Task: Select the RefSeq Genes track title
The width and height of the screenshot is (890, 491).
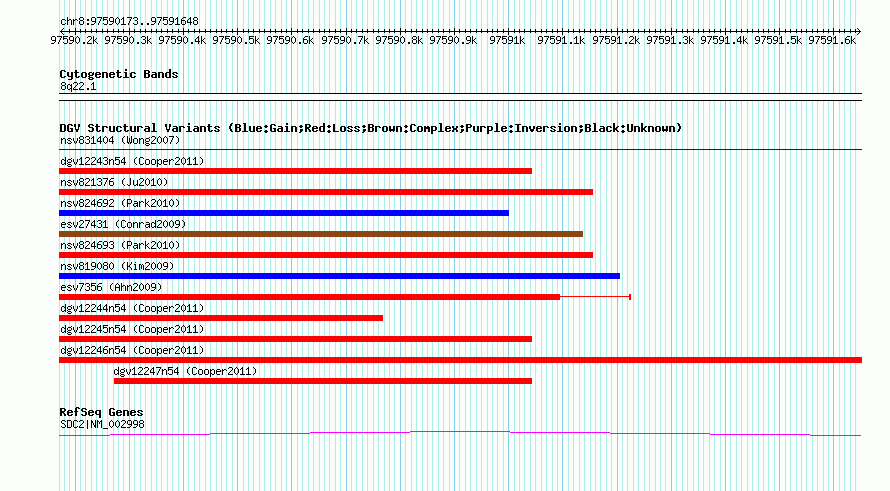Action: pyautogui.click(x=102, y=412)
